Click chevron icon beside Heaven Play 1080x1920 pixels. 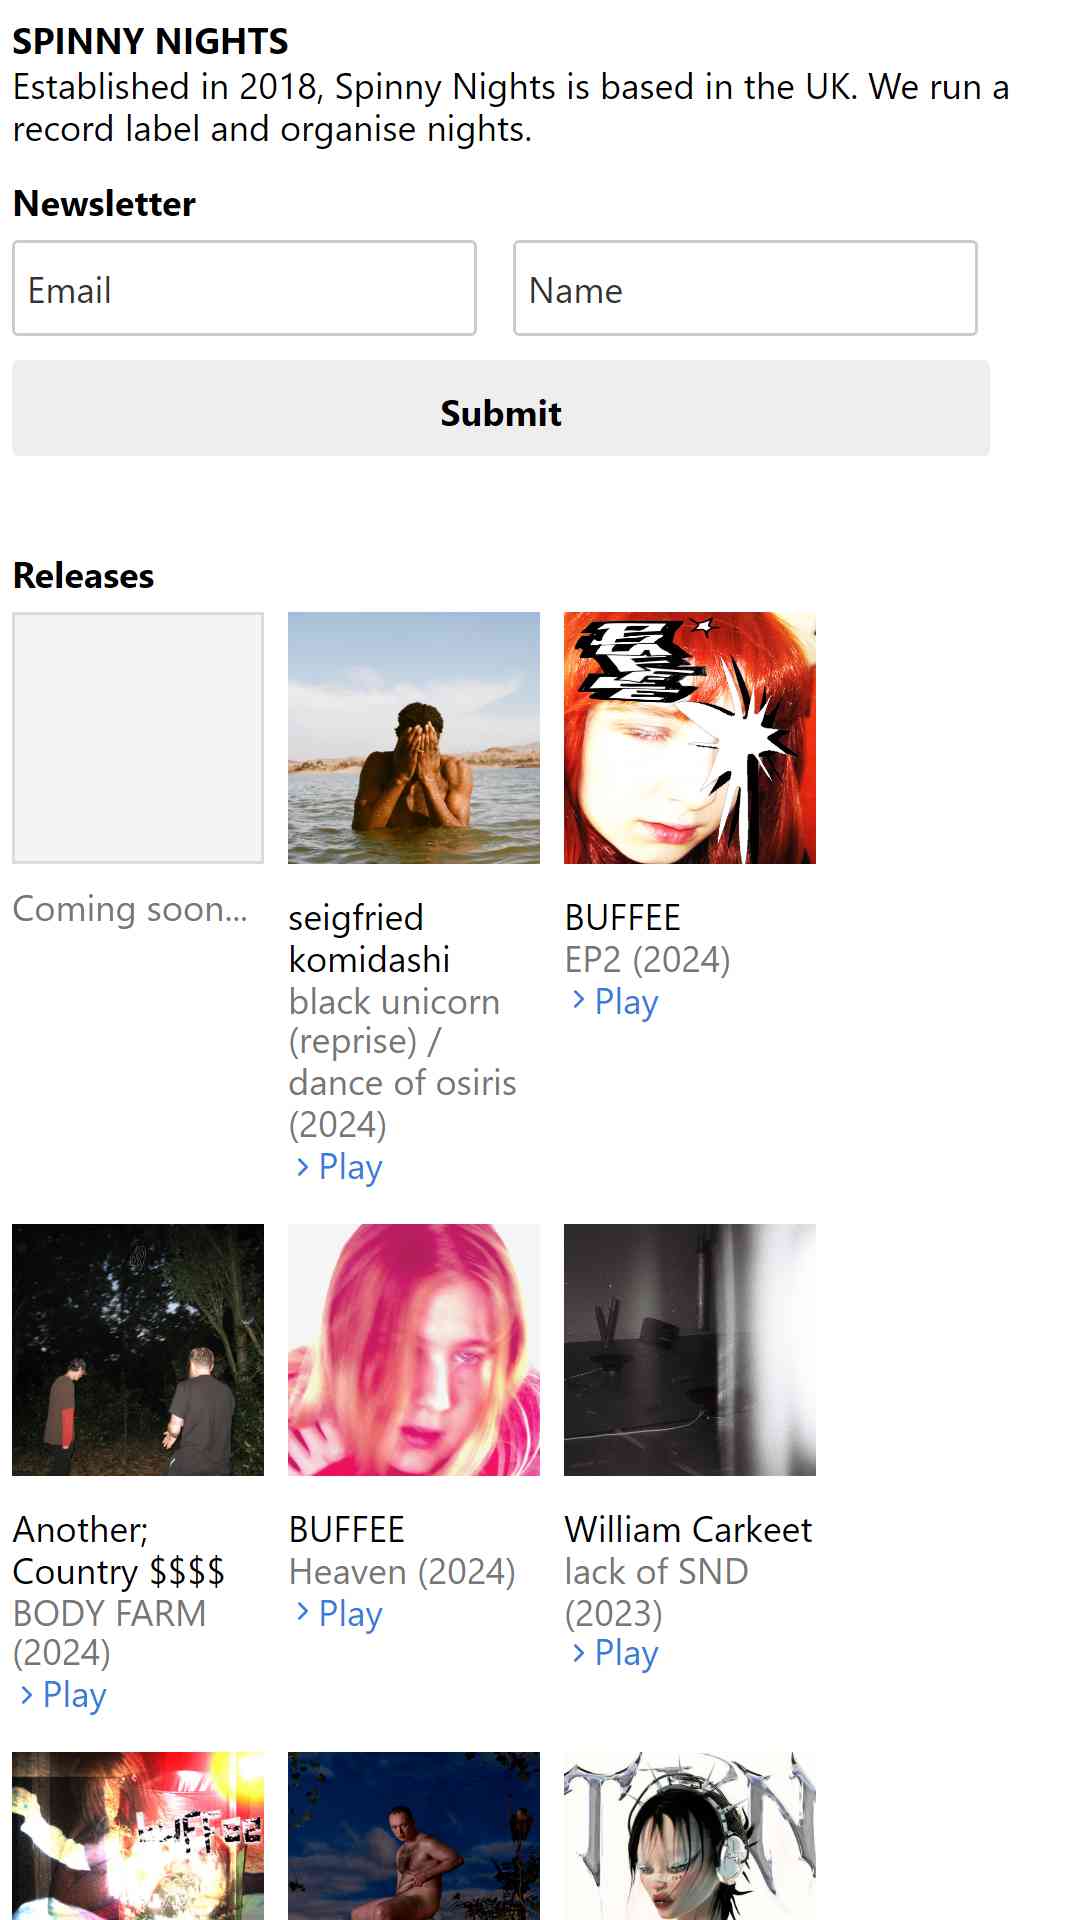point(302,1612)
